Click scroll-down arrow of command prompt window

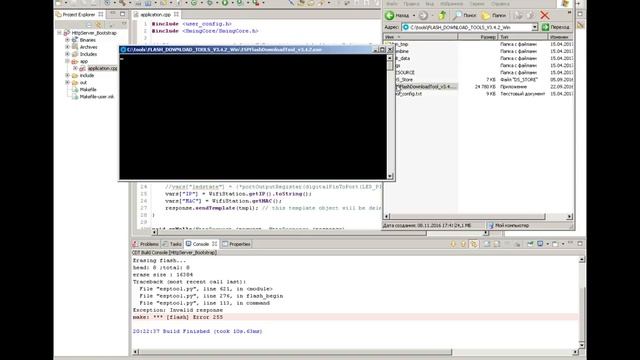[390, 176]
